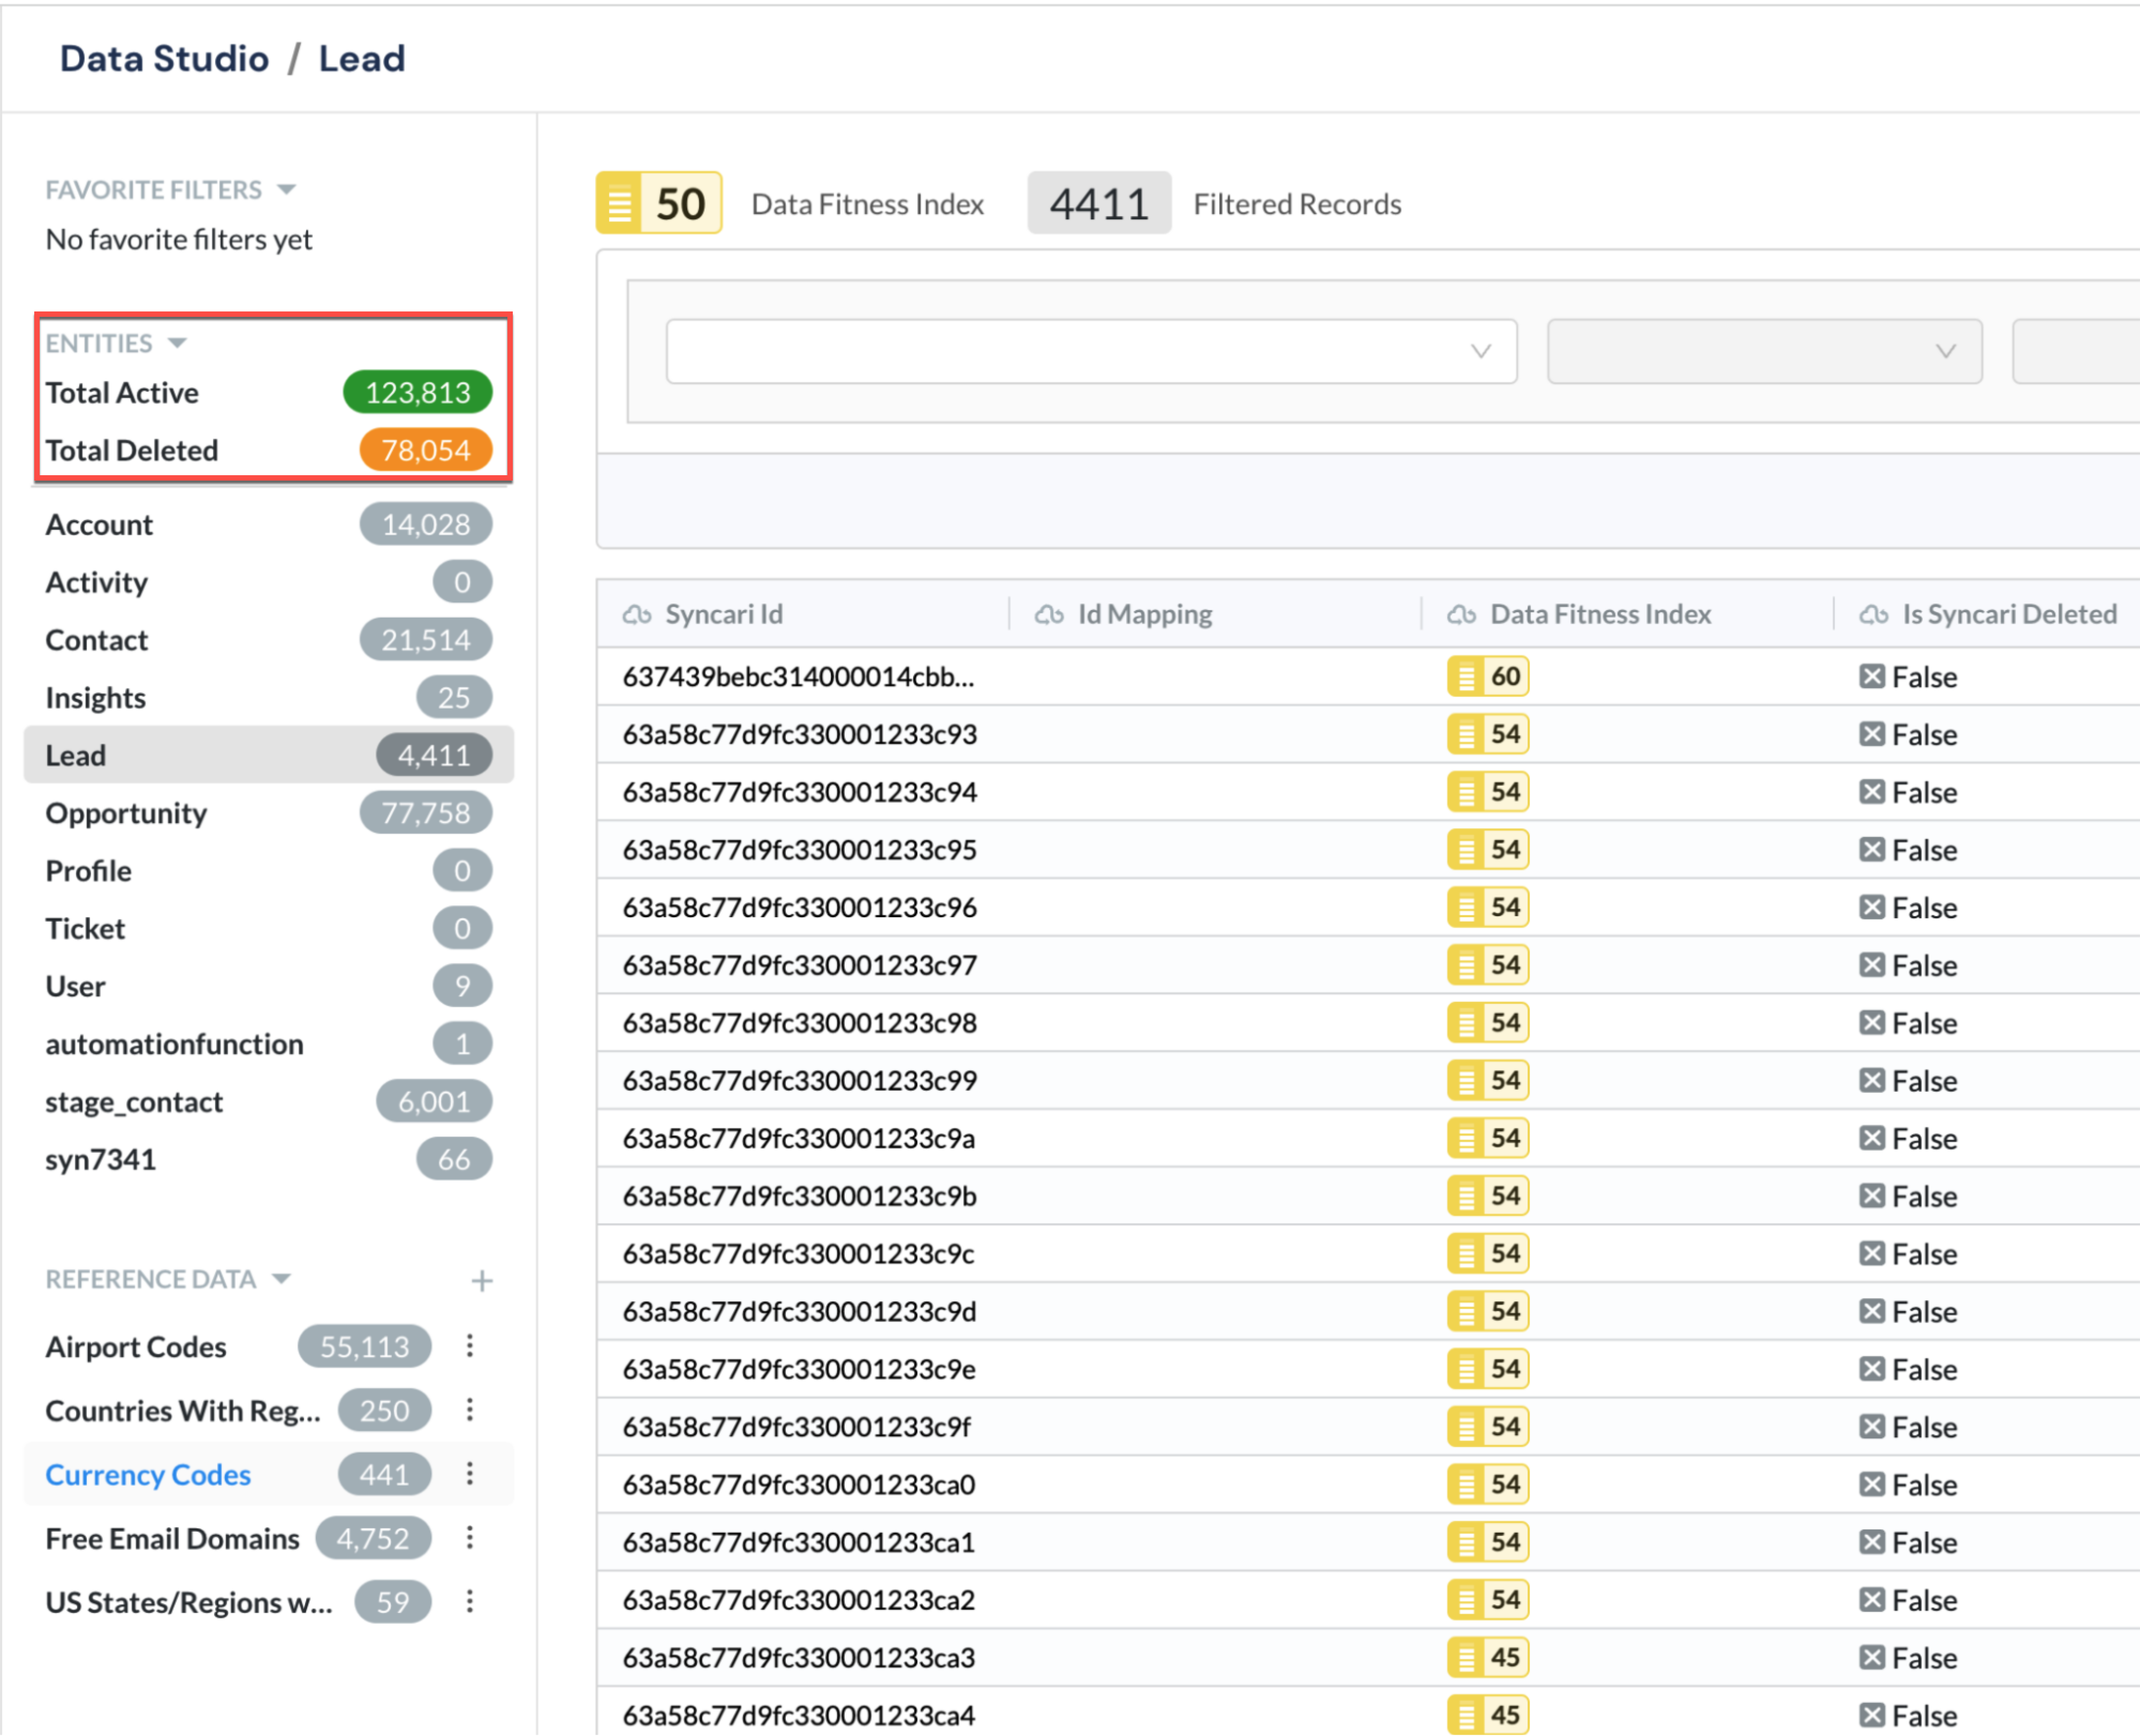Open Countries With Reg... reference data
The height and width of the screenshot is (1736, 2140).
pyautogui.click(x=183, y=1411)
